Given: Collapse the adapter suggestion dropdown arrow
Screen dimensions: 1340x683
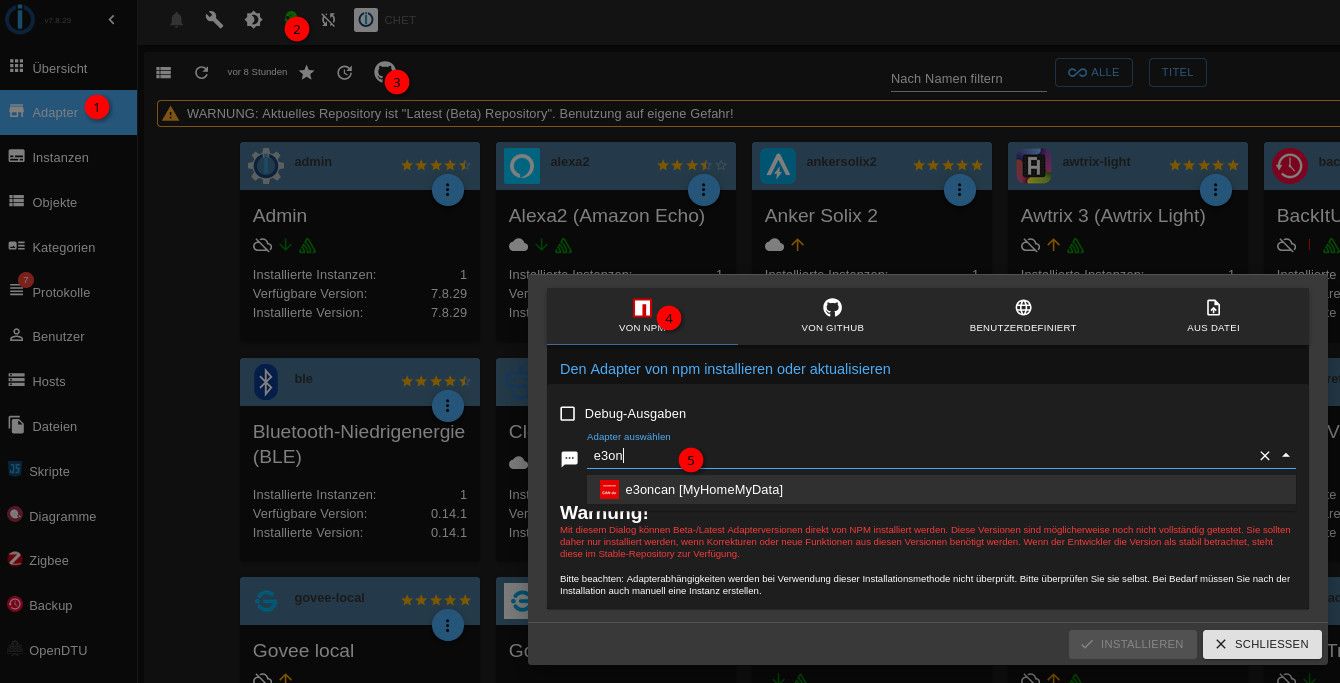Looking at the screenshot, I should (1286, 456).
